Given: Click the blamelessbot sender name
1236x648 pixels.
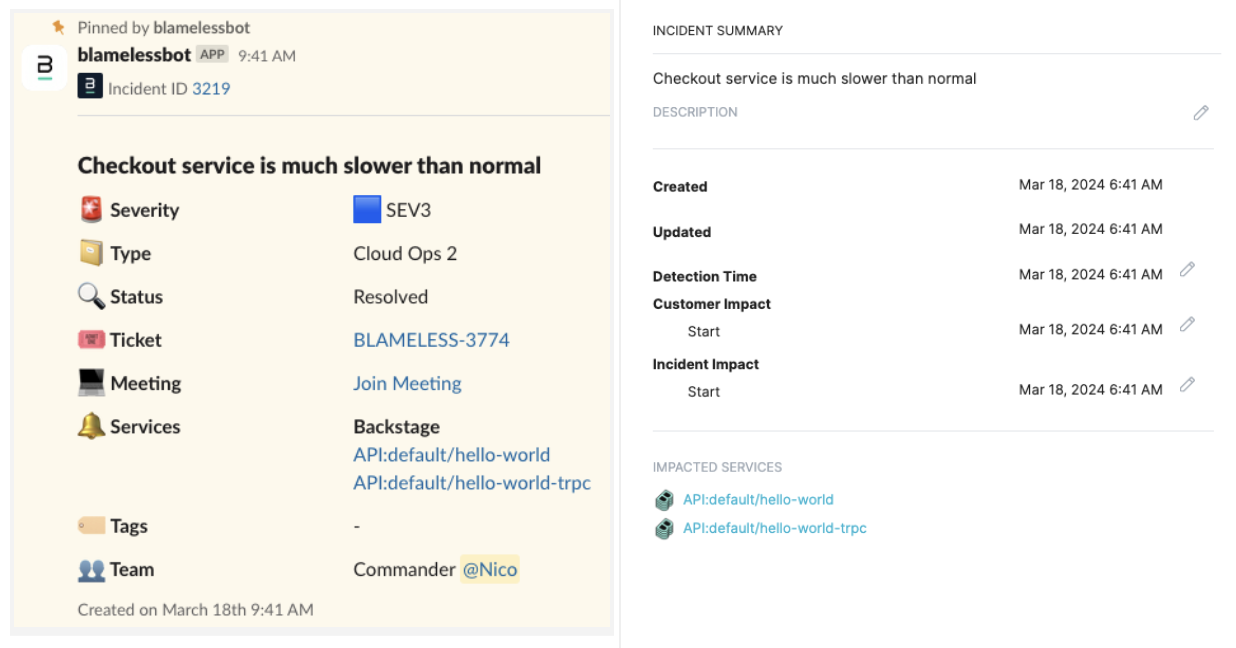Looking at the screenshot, I should point(134,55).
